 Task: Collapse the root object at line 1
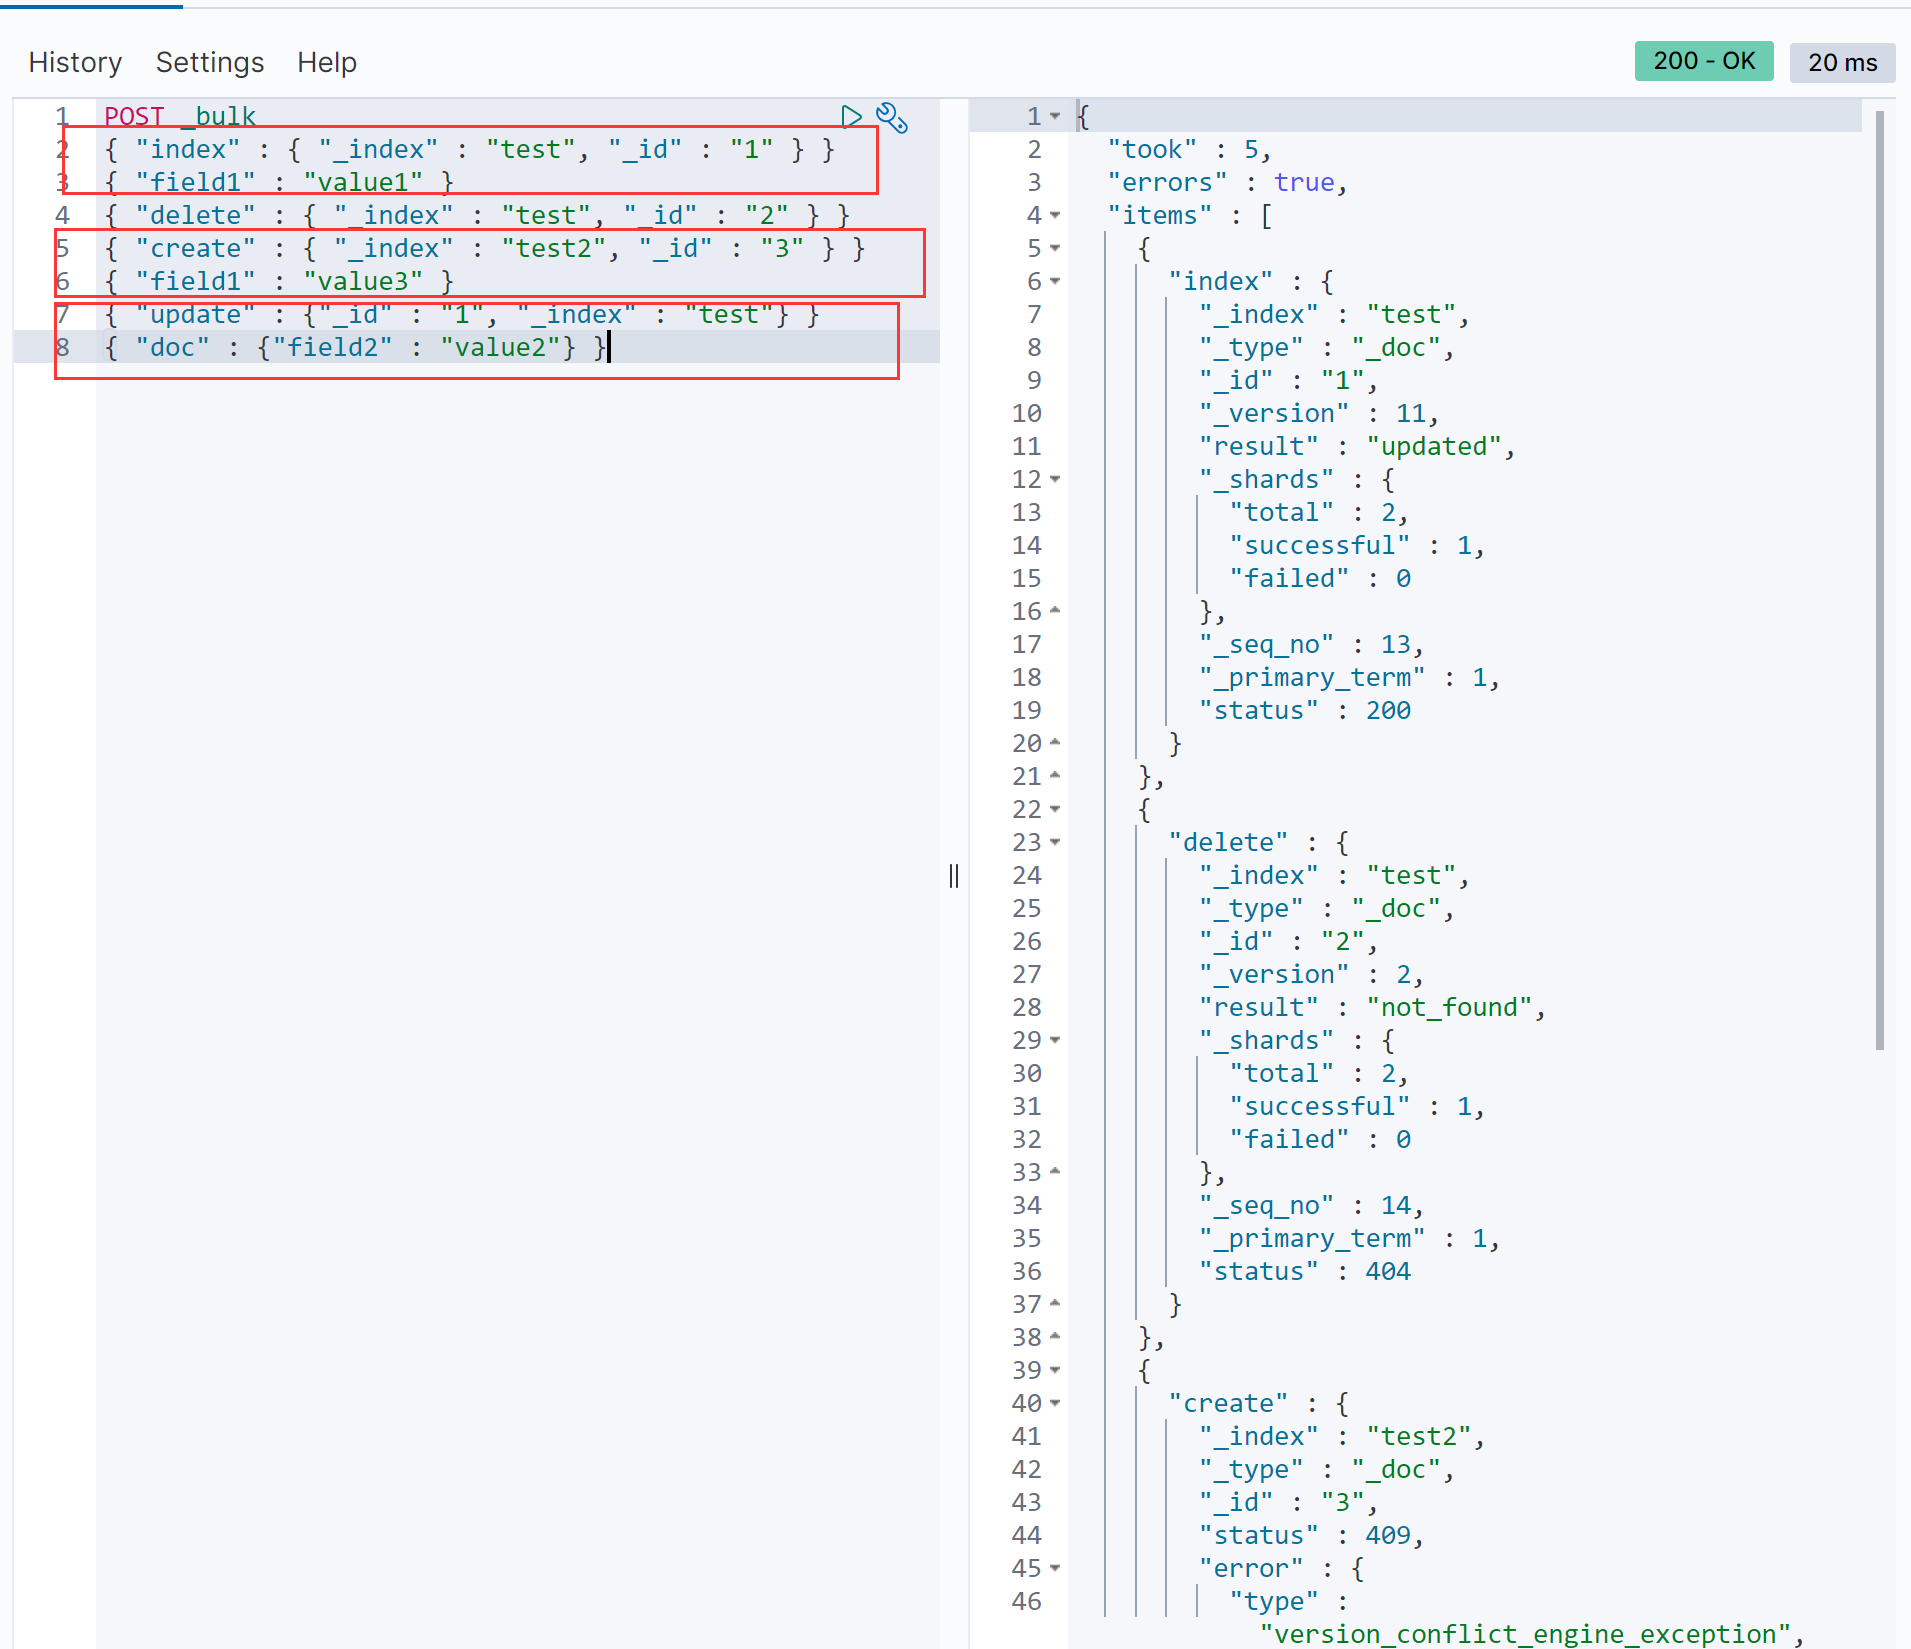click(1055, 116)
